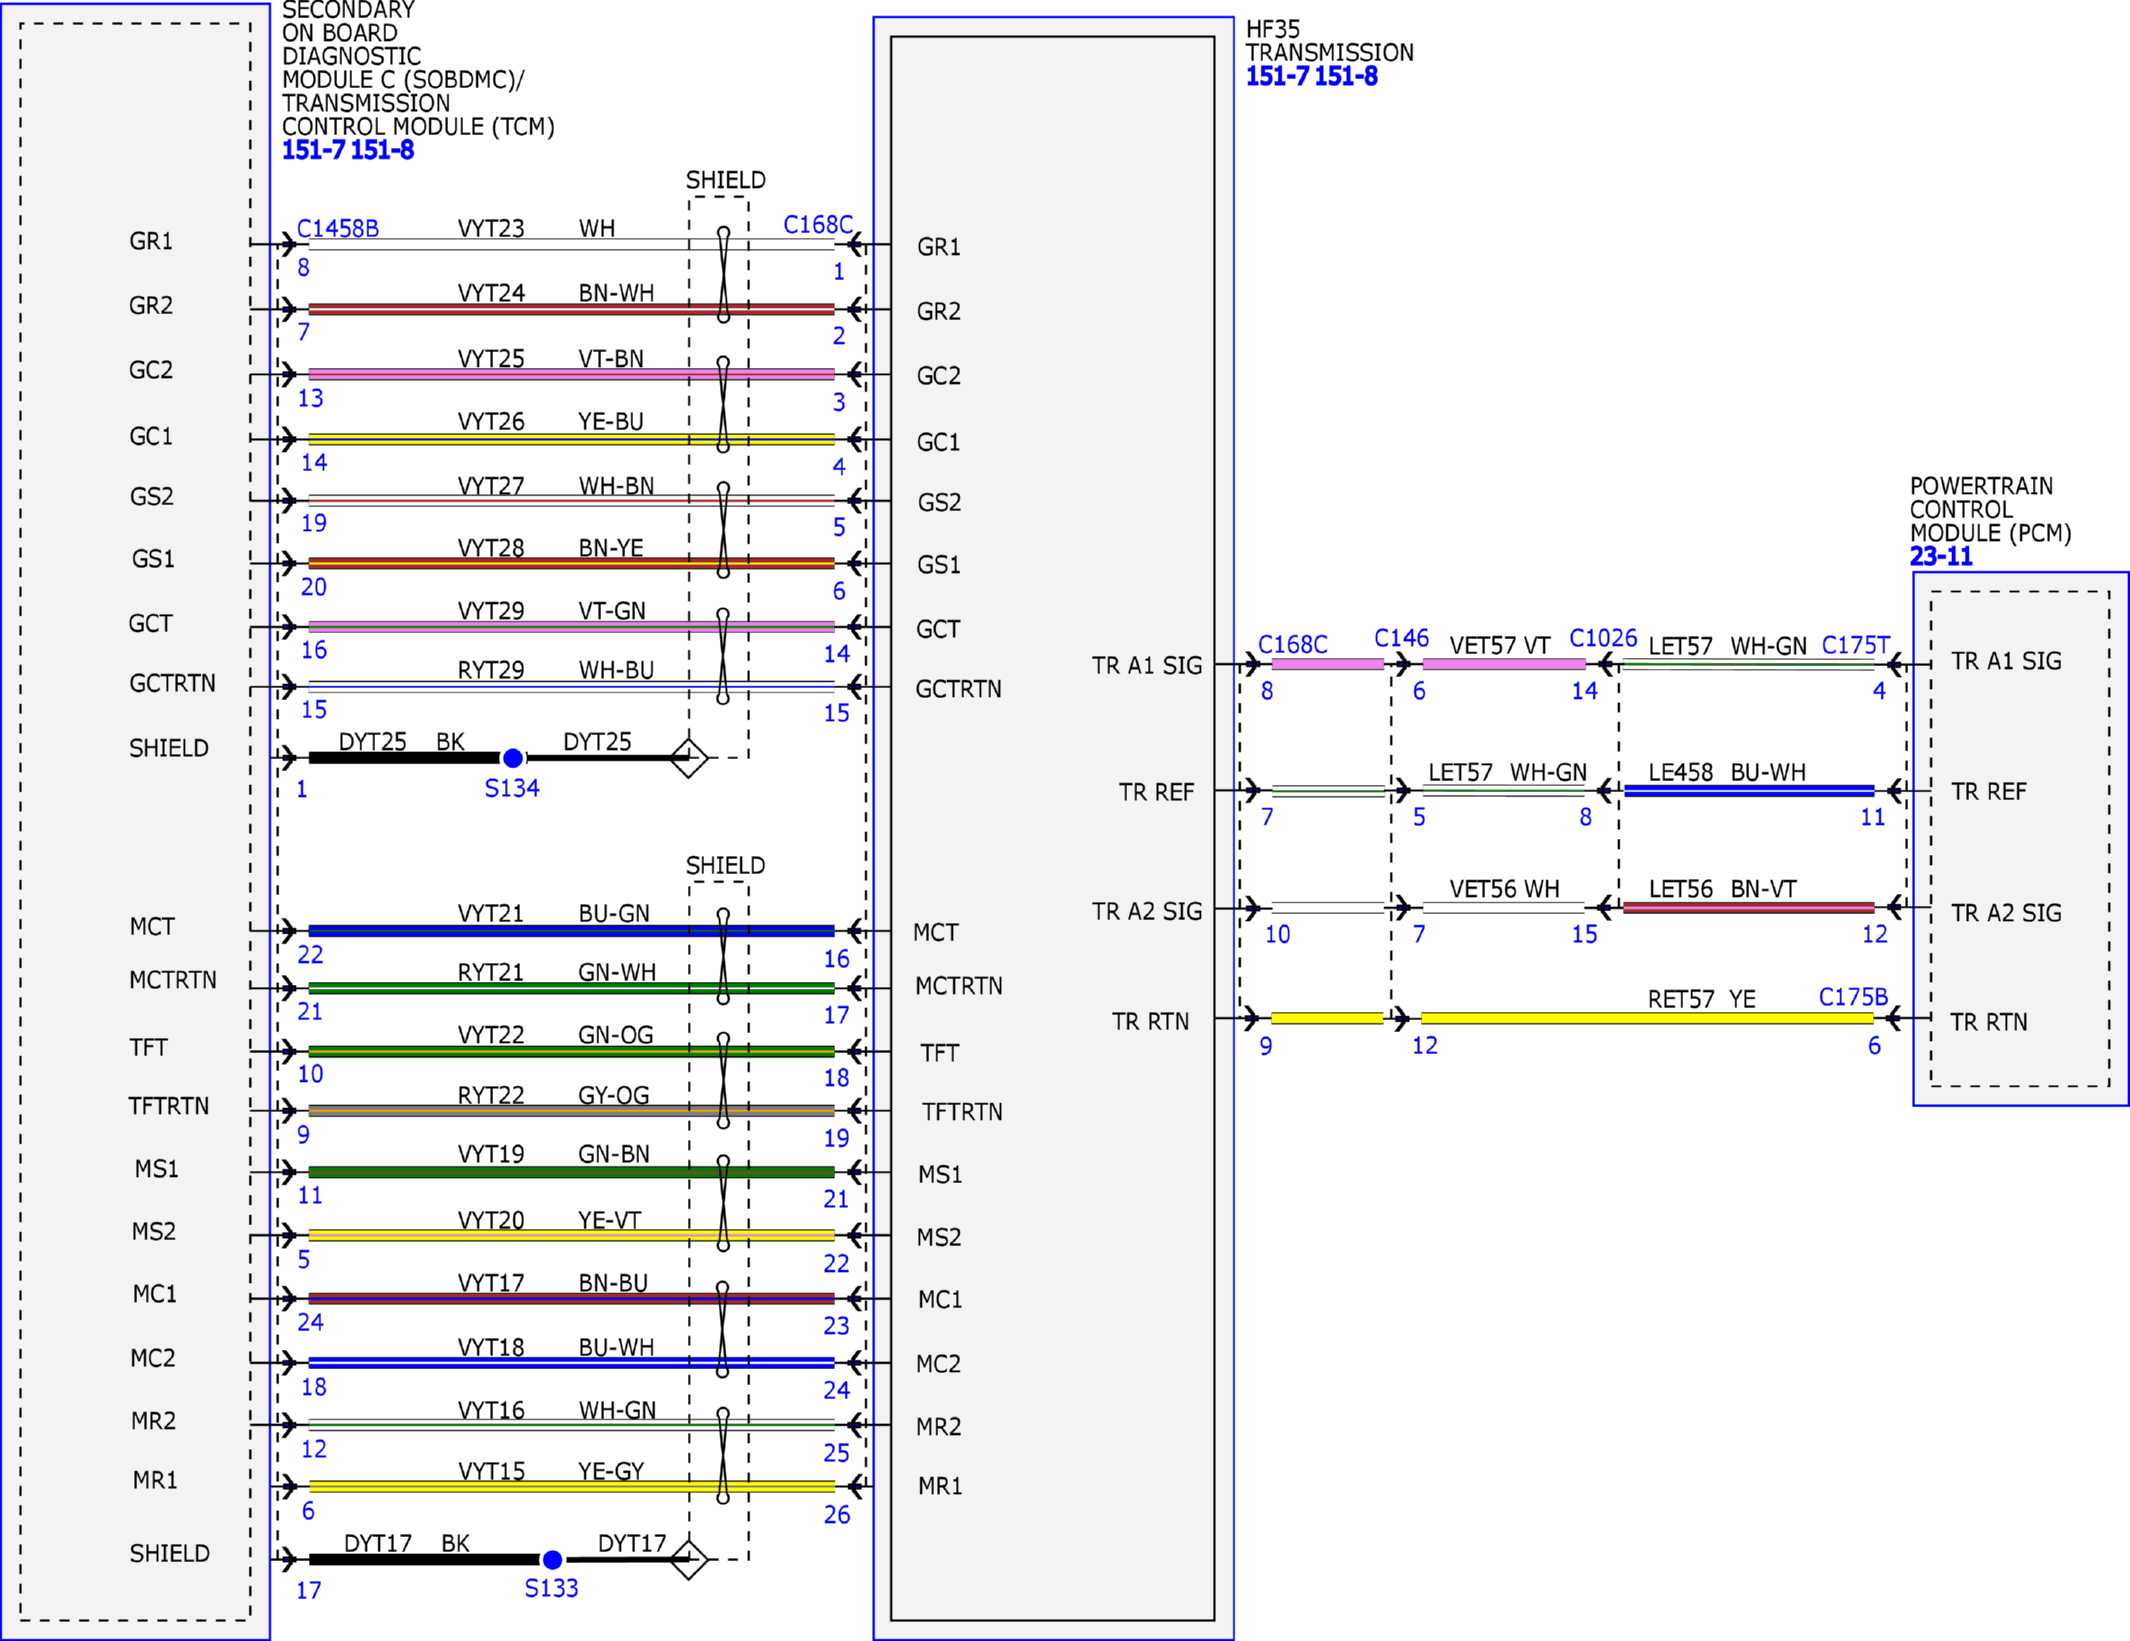Click the DYT17 shield diamond symbol
The width and height of the screenshot is (2130, 1641).
689,1559
